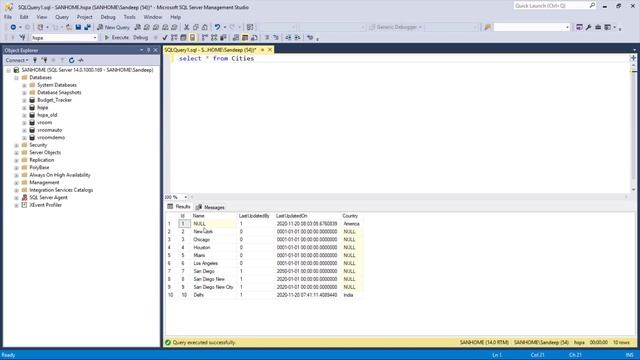
Task: Collapse the SANHOME server node
Action: pyautogui.click(x=9, y=70)
